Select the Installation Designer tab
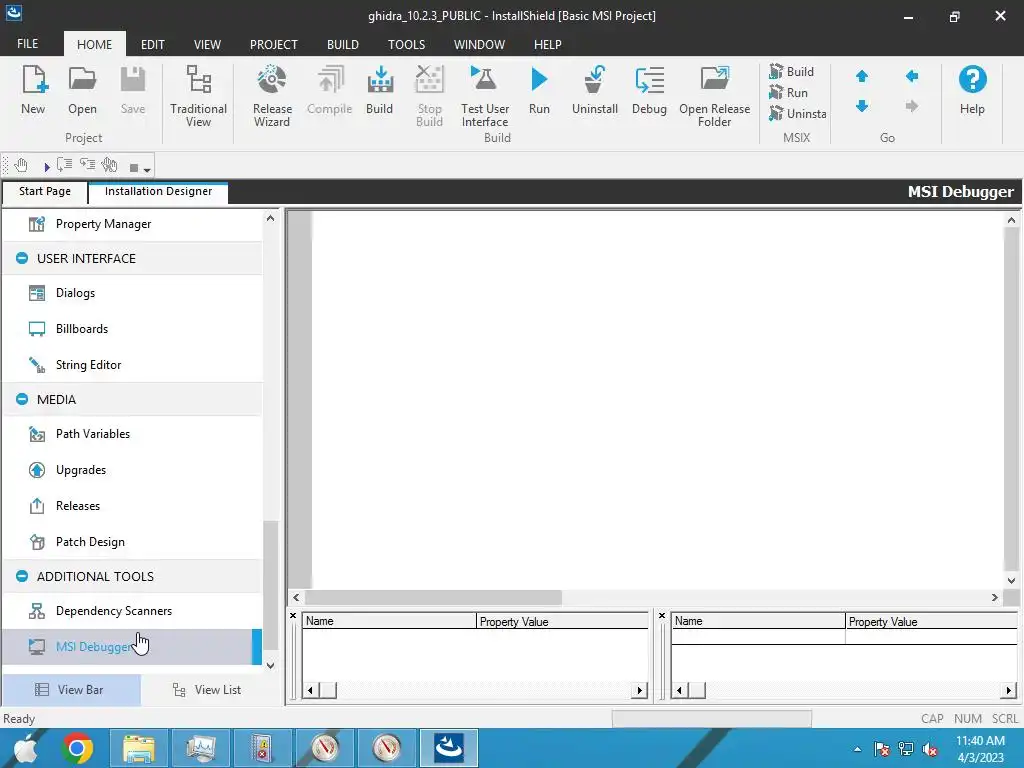This screenshot has height=768, width=1024. [158, 191]
